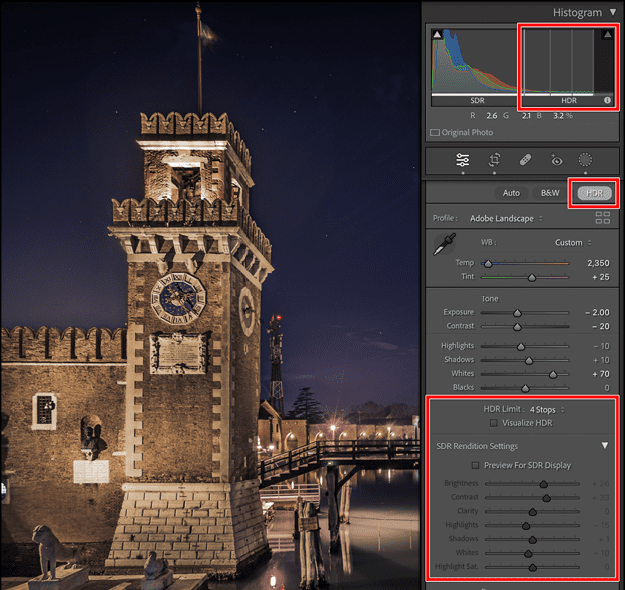Enable the Visualize HDR checkbox
625x590 pixels.
click(493, 423)
